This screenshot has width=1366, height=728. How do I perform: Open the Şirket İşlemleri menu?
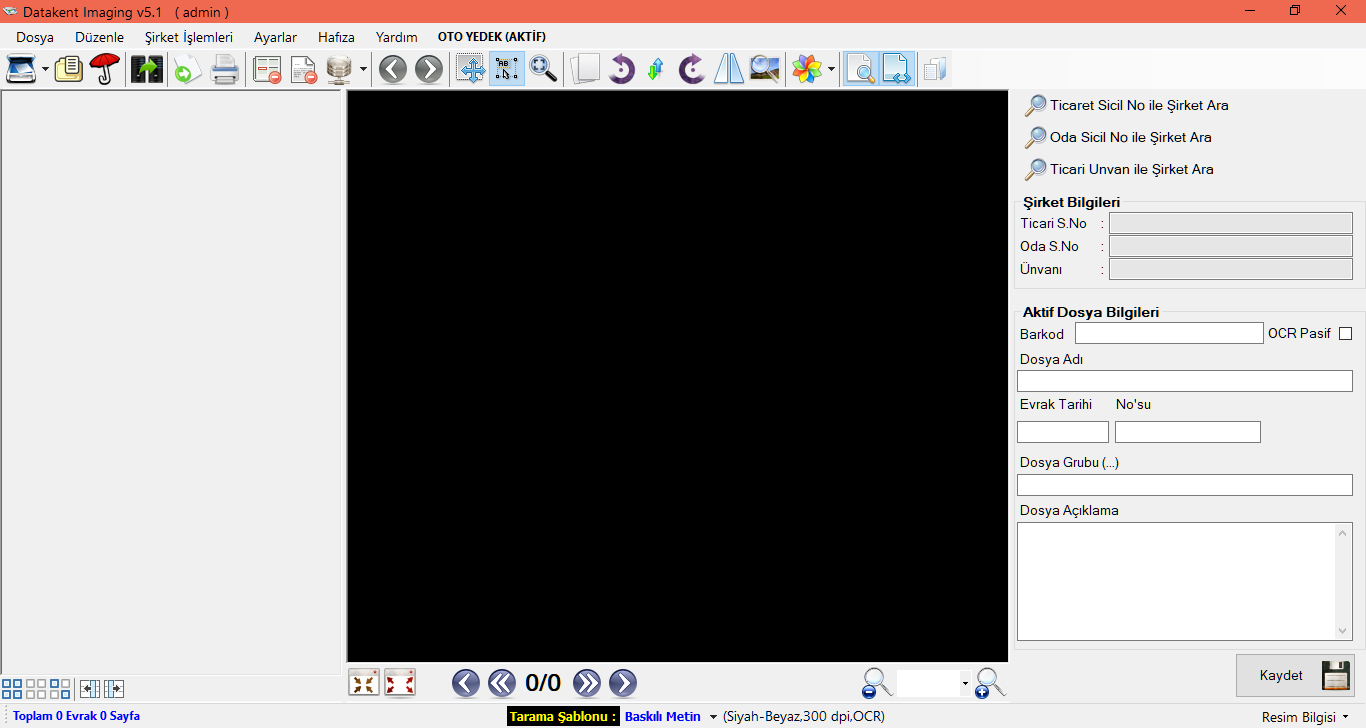[x=188, y=37]
